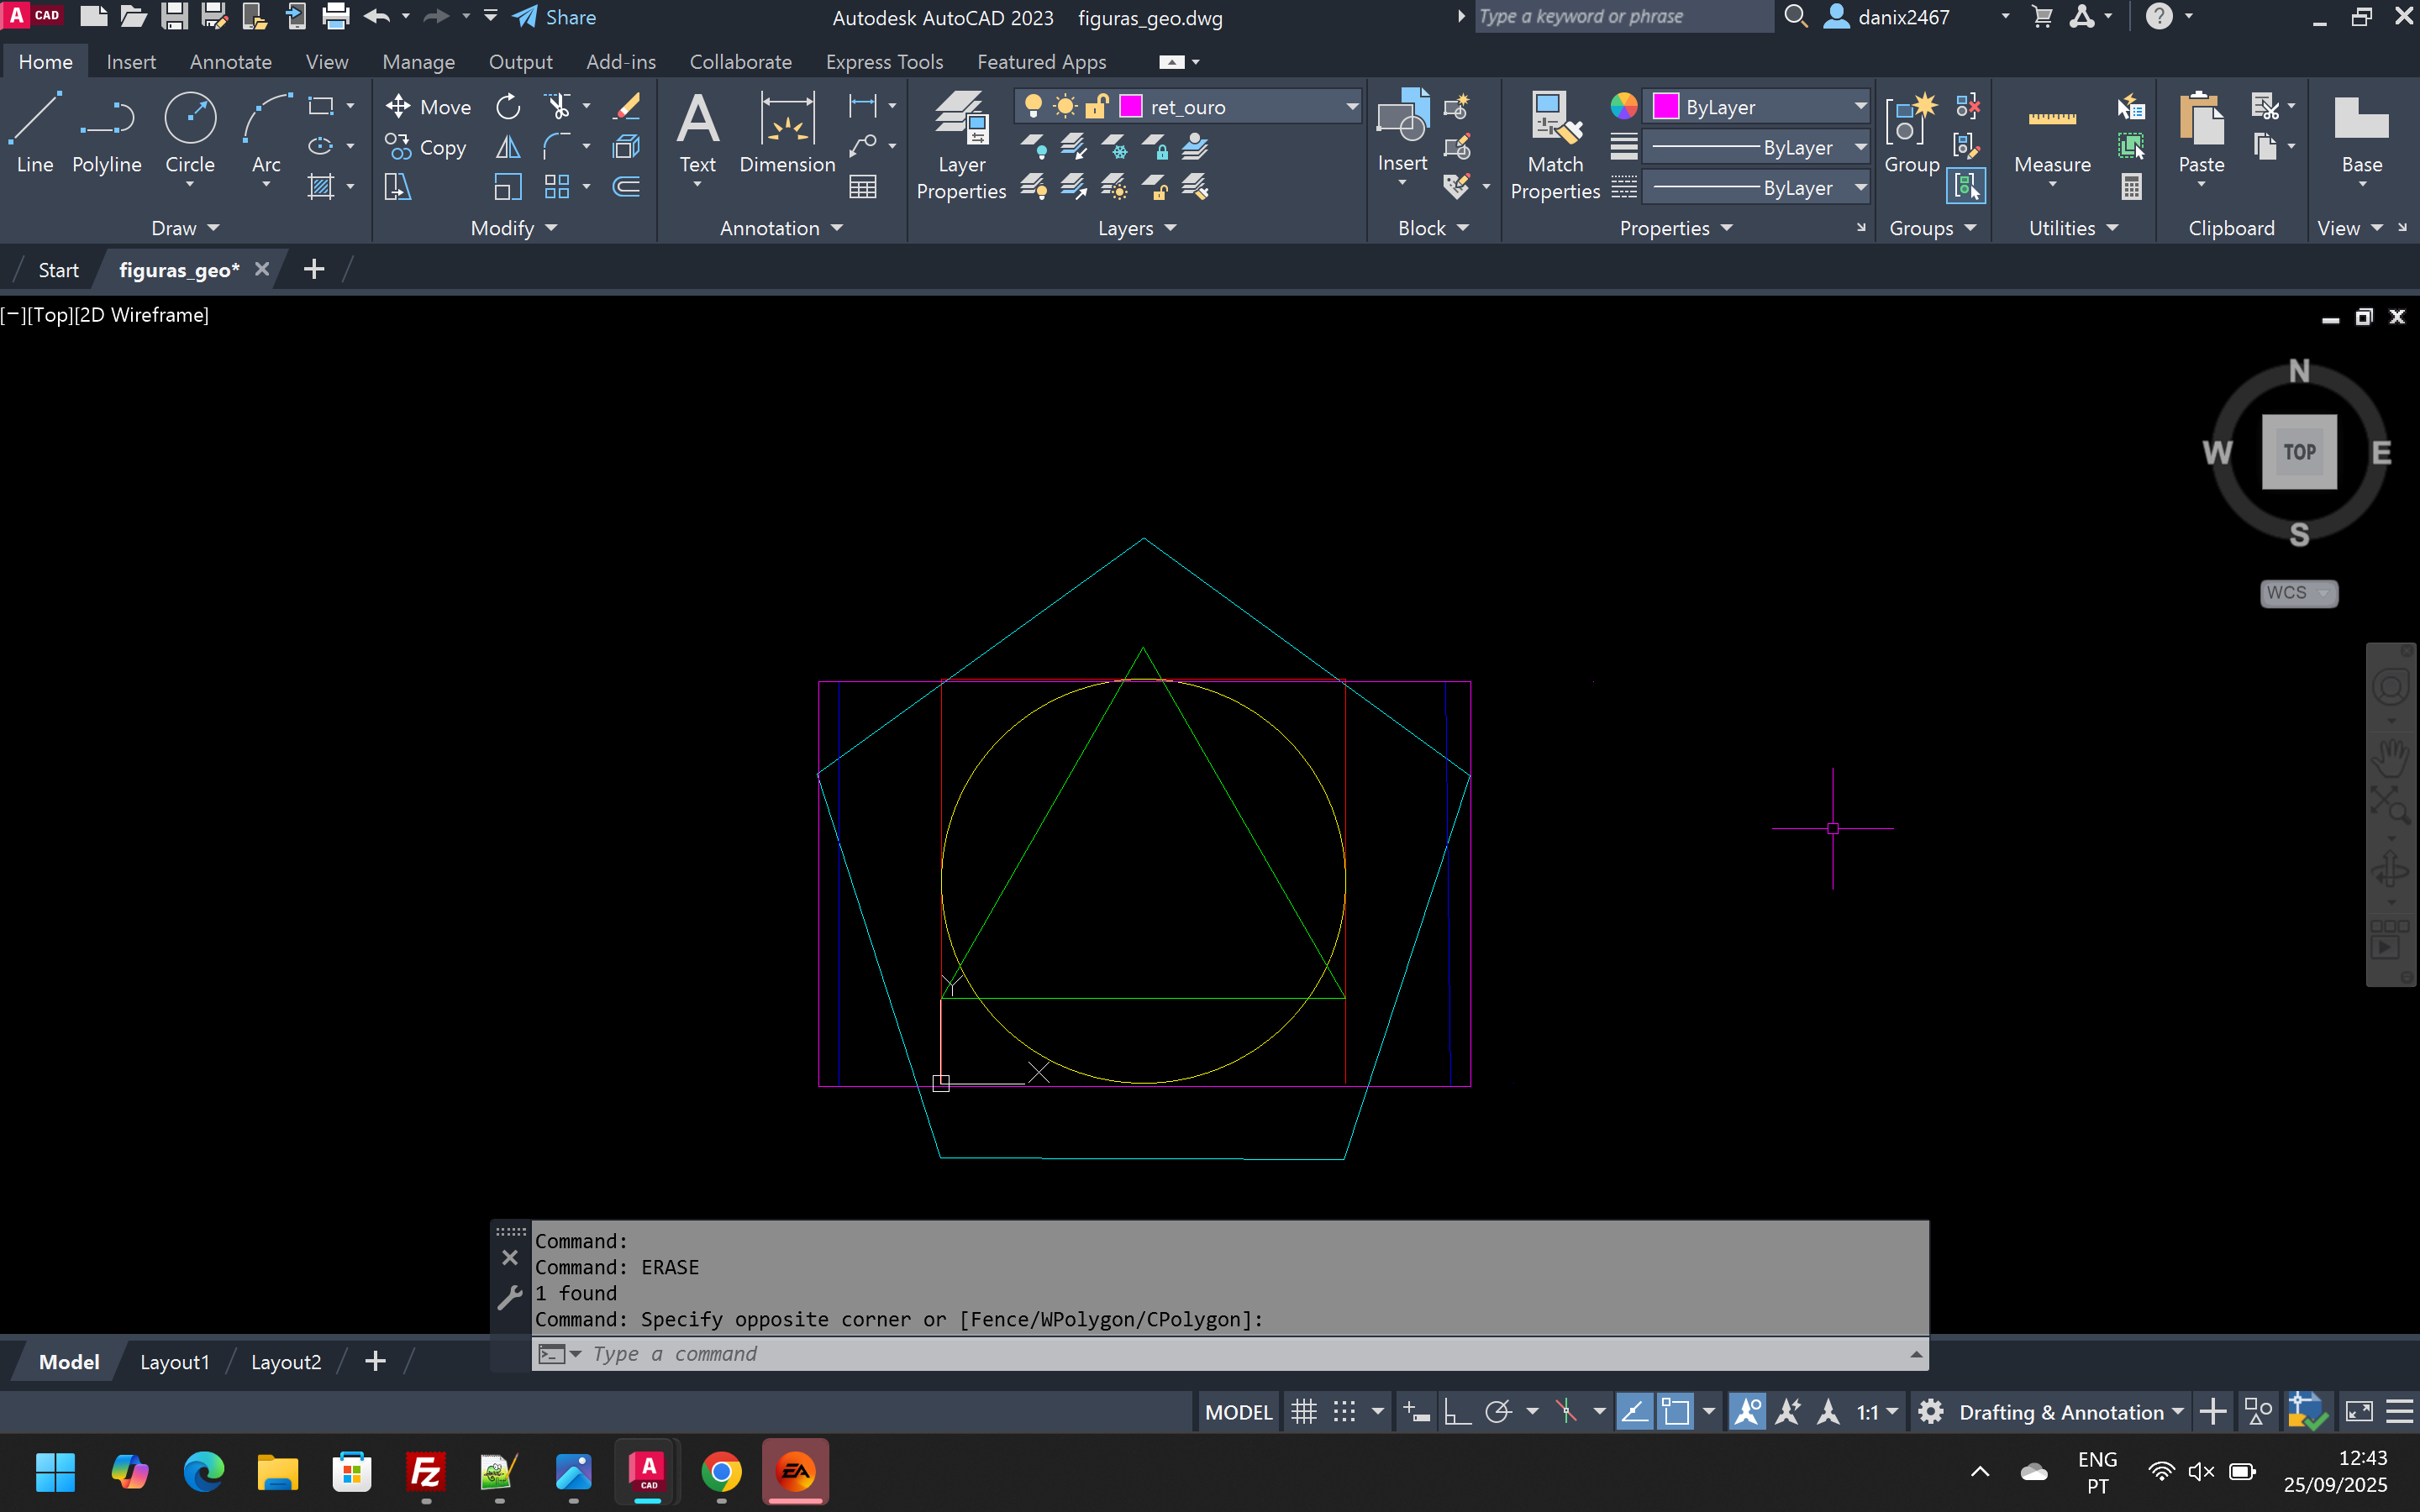Screen dimensions: 2420x1512
Task: Open the Drafting & Annotation workspace dropdown
Action: pyautogui.click(x=2177, y=1412)
